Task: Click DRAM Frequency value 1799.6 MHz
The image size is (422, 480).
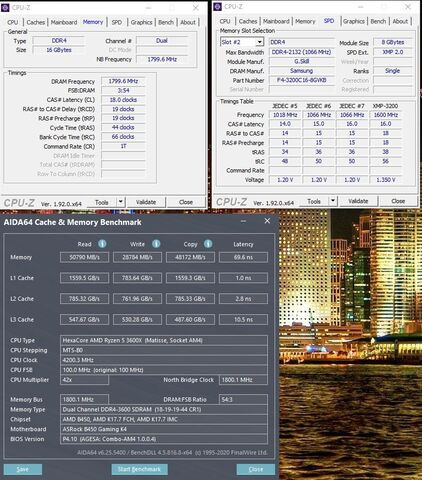Action: (x=123, y=81)
